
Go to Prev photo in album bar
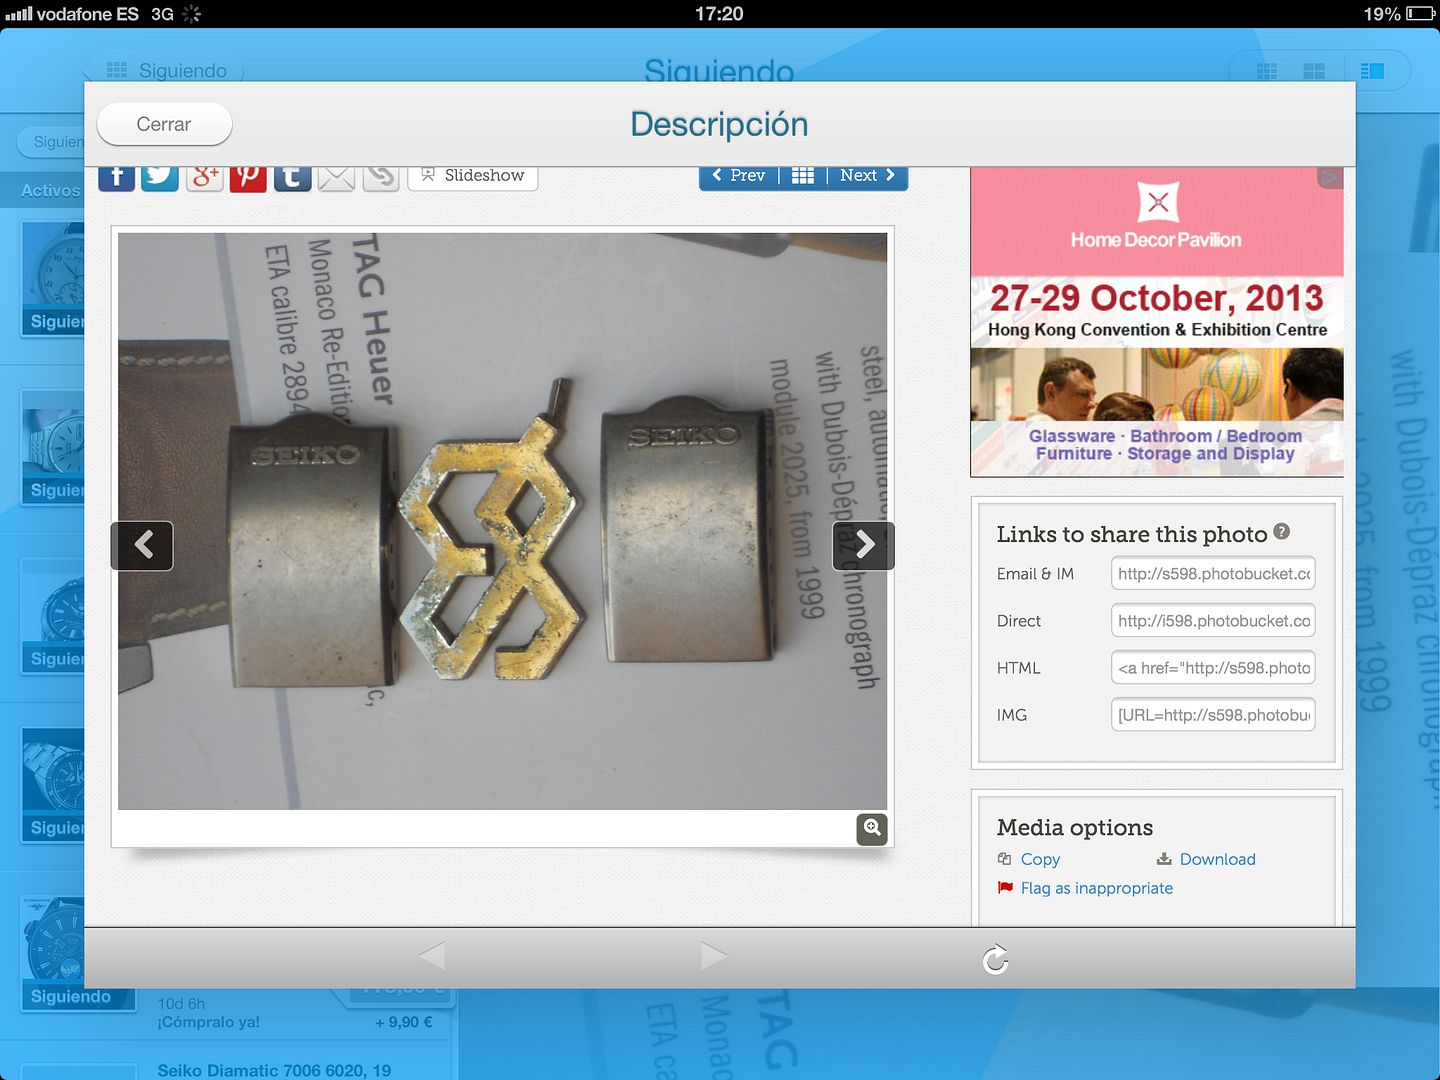point(739,175)
